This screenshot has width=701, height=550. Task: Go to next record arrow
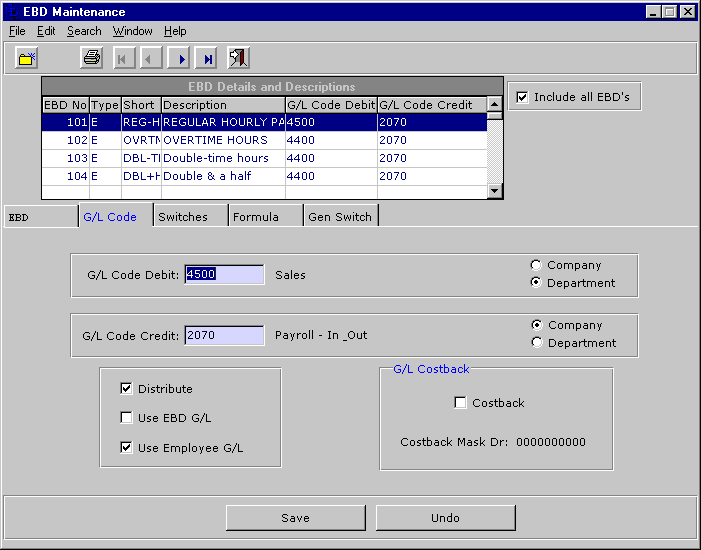(x=179, y=58)
